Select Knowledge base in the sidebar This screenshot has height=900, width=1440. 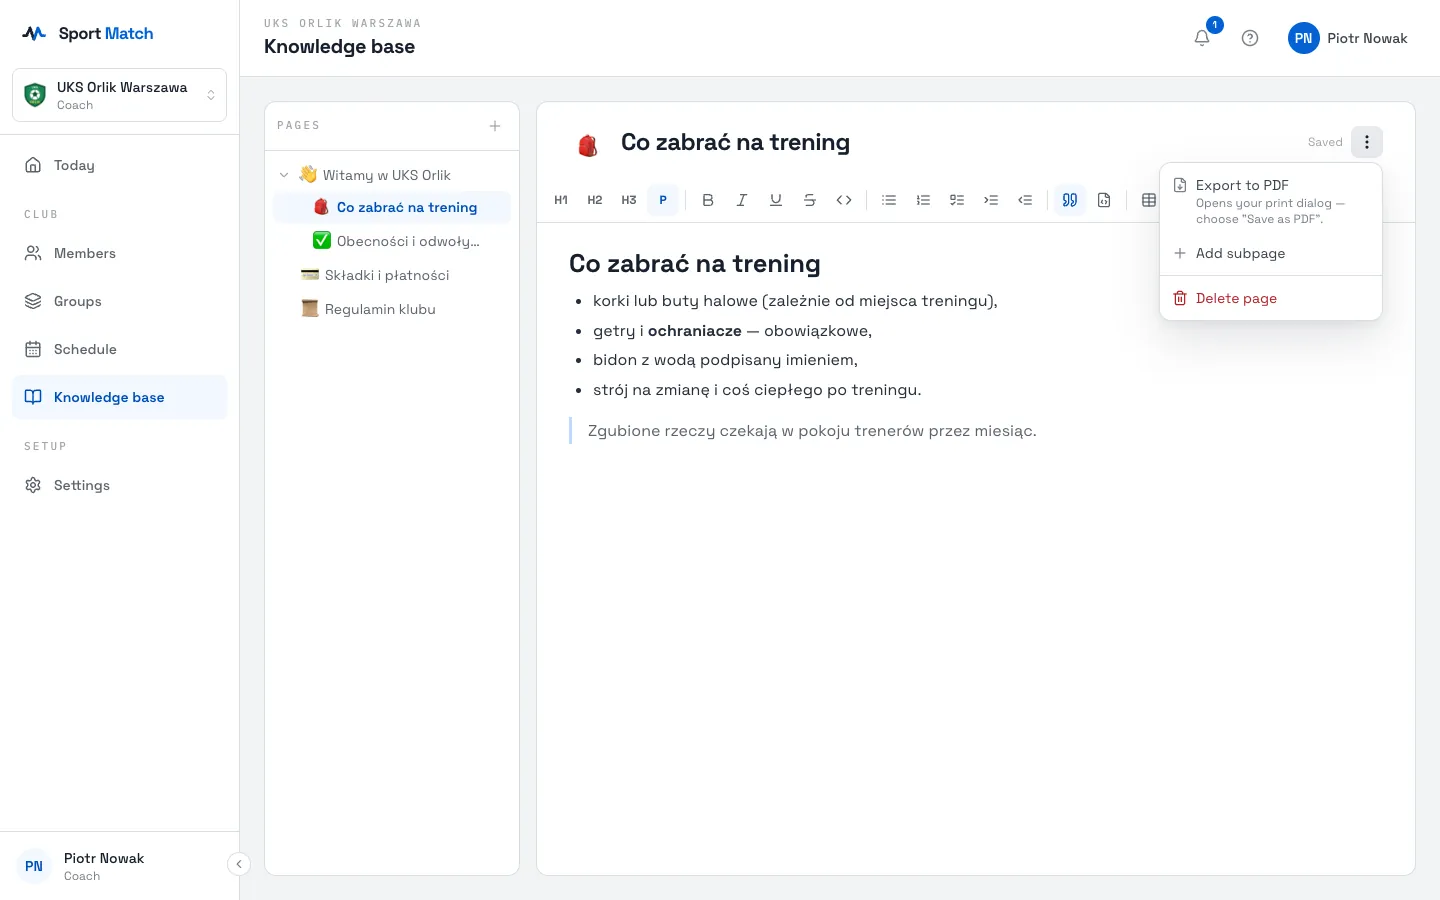coord(120,397)
